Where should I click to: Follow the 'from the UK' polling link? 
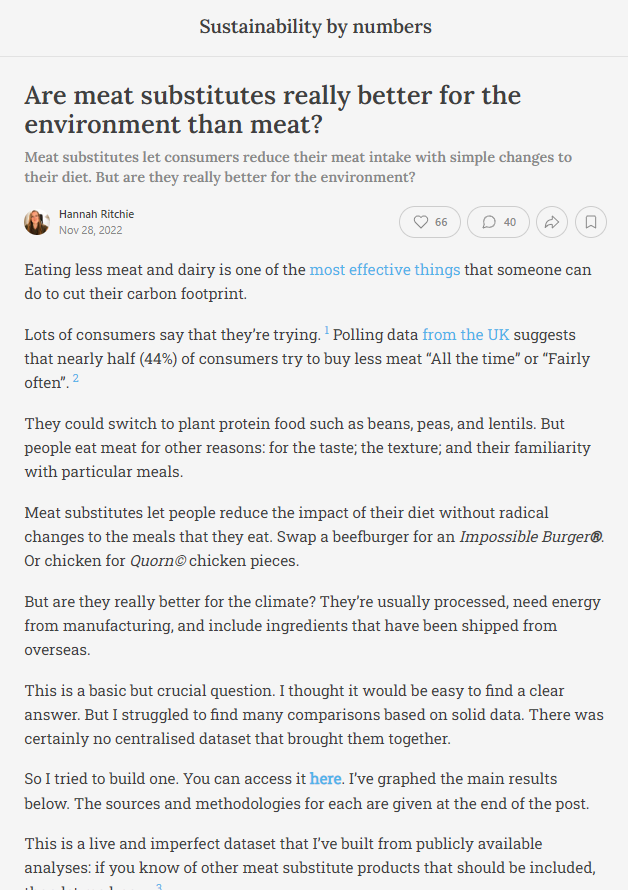click(x=466, y=335)
